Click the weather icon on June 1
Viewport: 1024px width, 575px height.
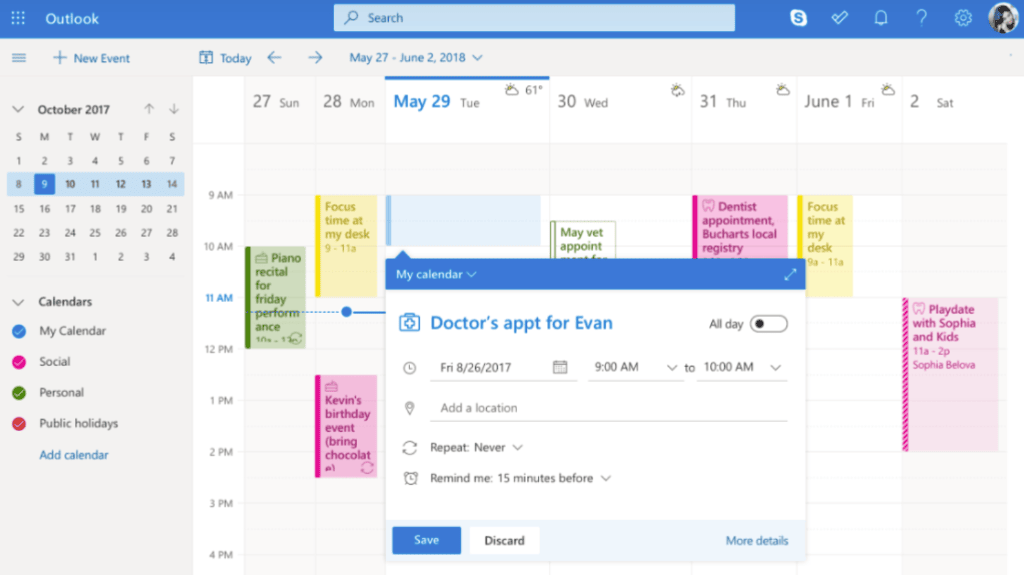click(888, 90)
